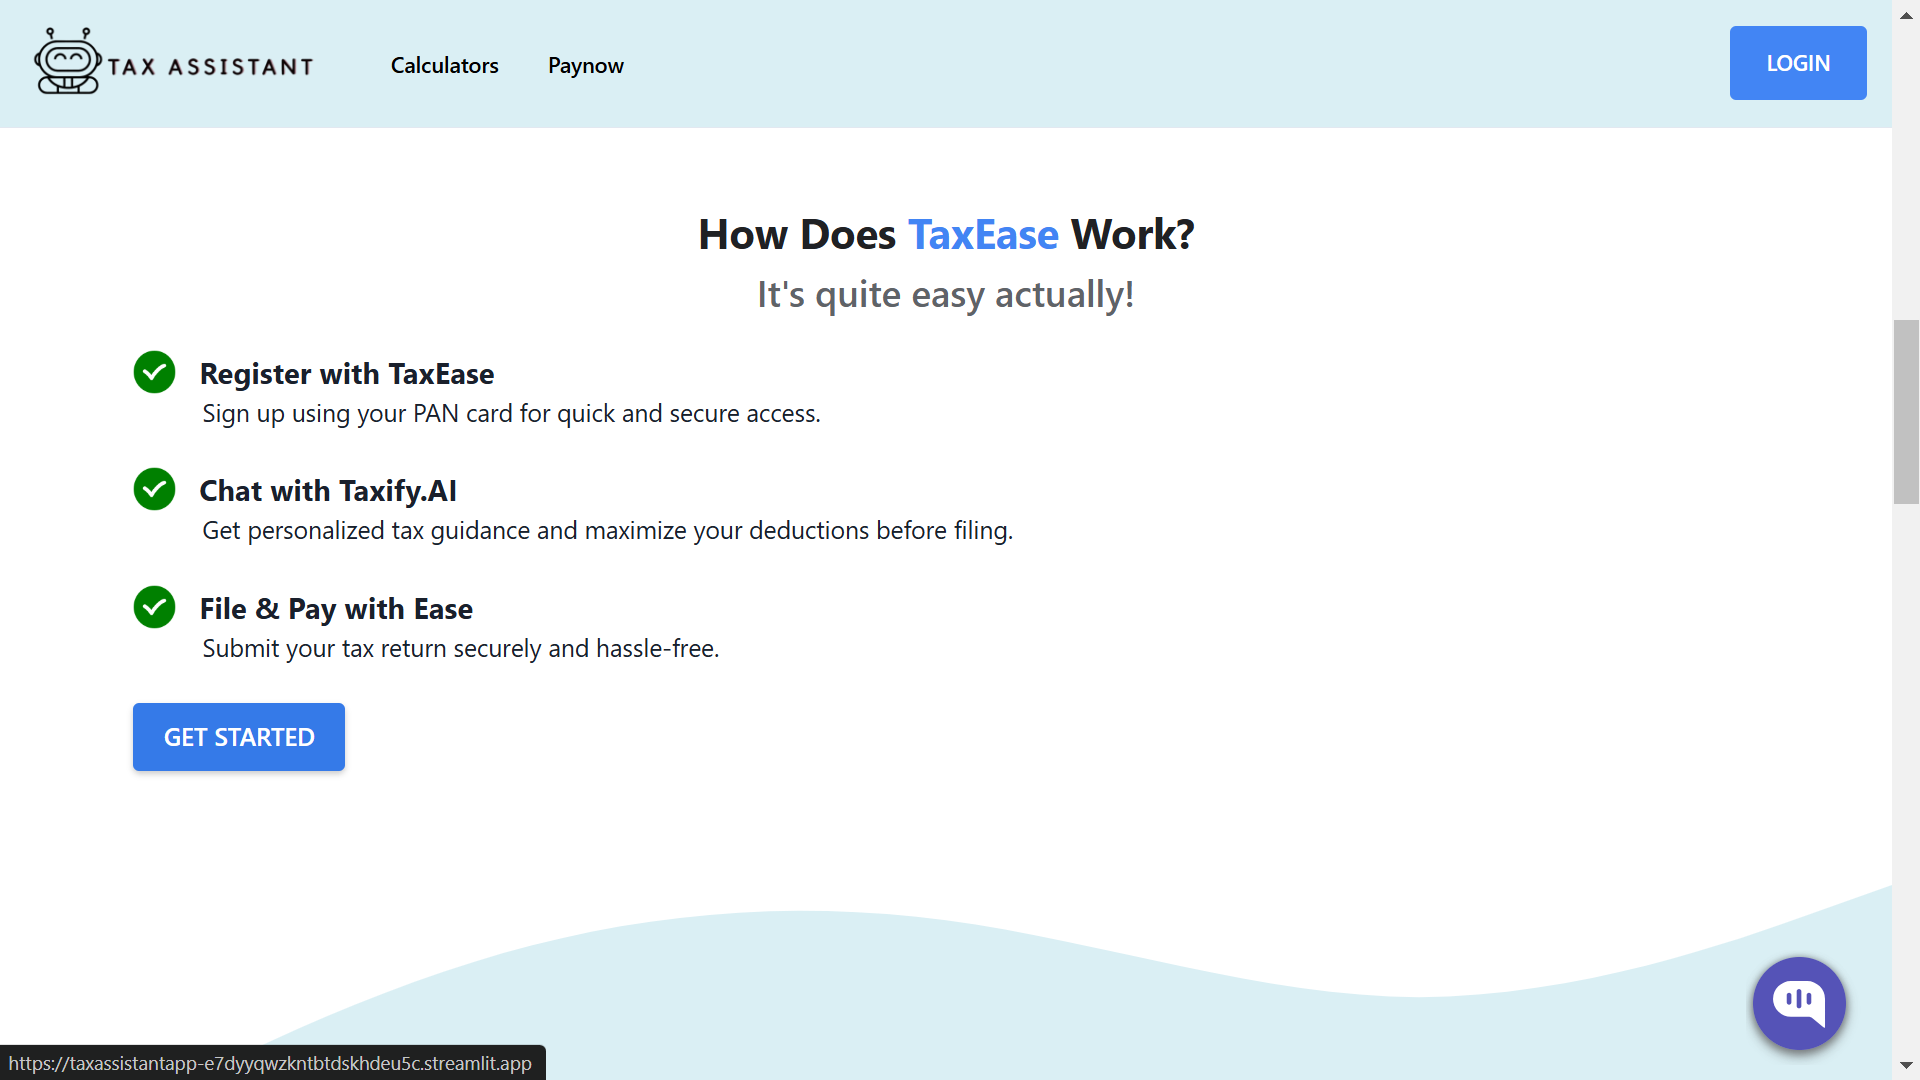Click the scrollbar down arrow

(1906, 1066)
